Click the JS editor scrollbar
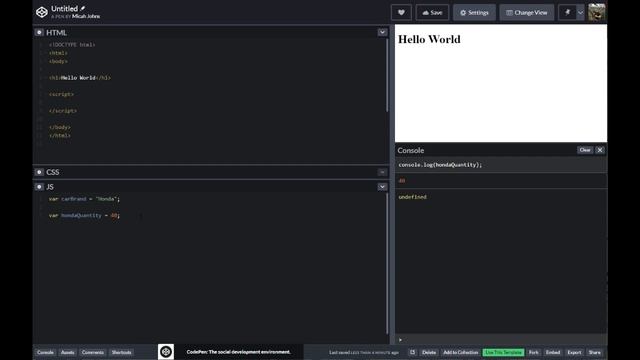The width and height of the screenshot is (640, 360). coord(387,264)
